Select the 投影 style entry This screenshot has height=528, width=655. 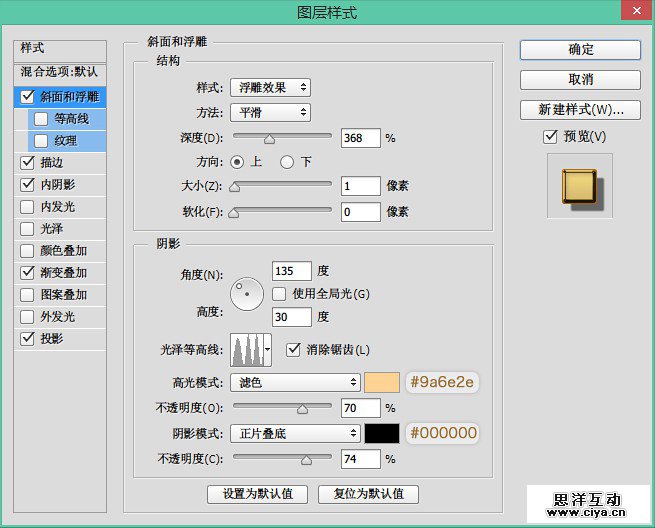tap(51, 339)
